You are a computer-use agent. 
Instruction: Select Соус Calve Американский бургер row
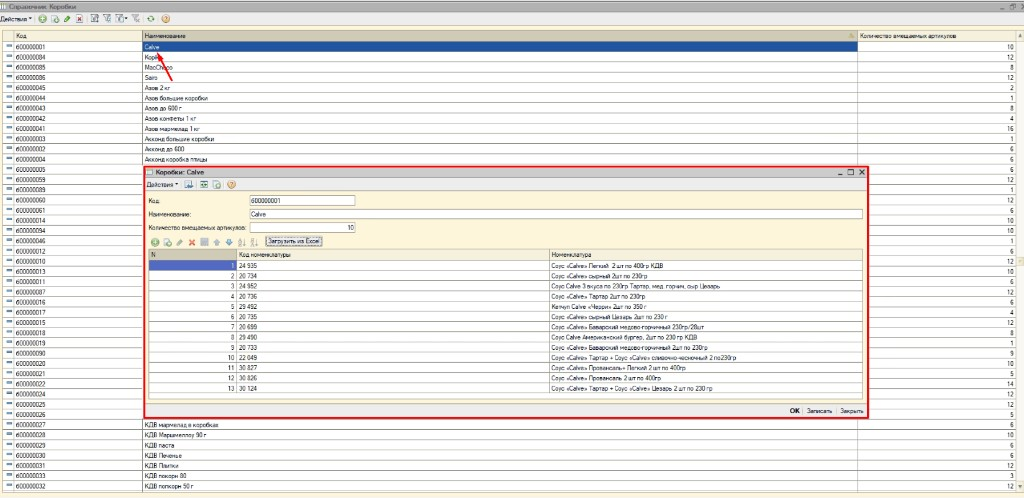pos(505,337)
